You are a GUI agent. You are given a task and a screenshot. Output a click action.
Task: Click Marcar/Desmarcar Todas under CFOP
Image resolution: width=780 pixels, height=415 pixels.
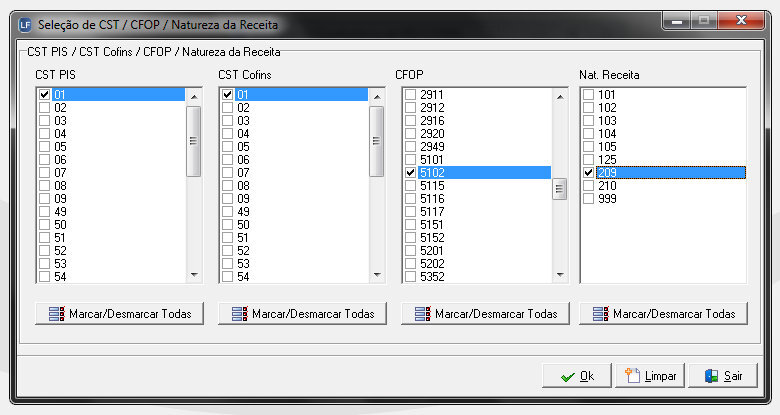486,313
